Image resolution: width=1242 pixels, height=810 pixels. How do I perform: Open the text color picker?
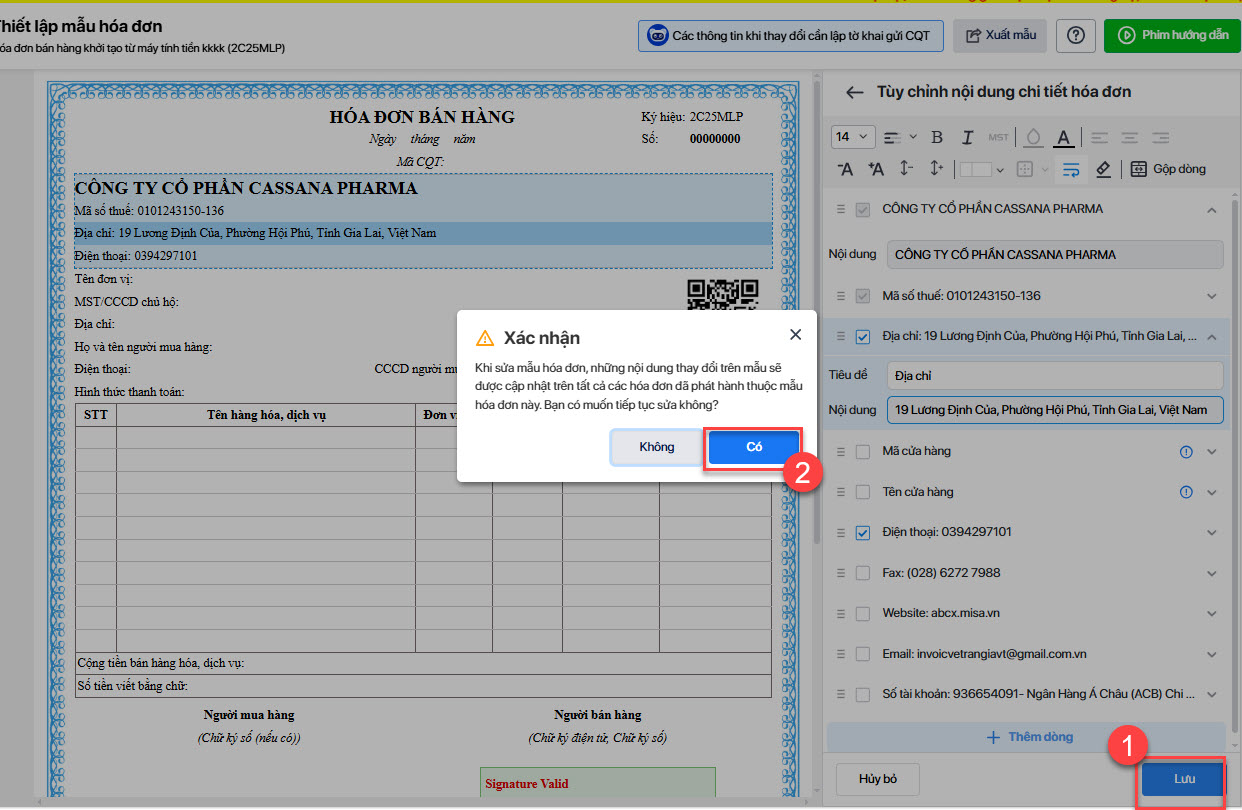(1064, 137)
